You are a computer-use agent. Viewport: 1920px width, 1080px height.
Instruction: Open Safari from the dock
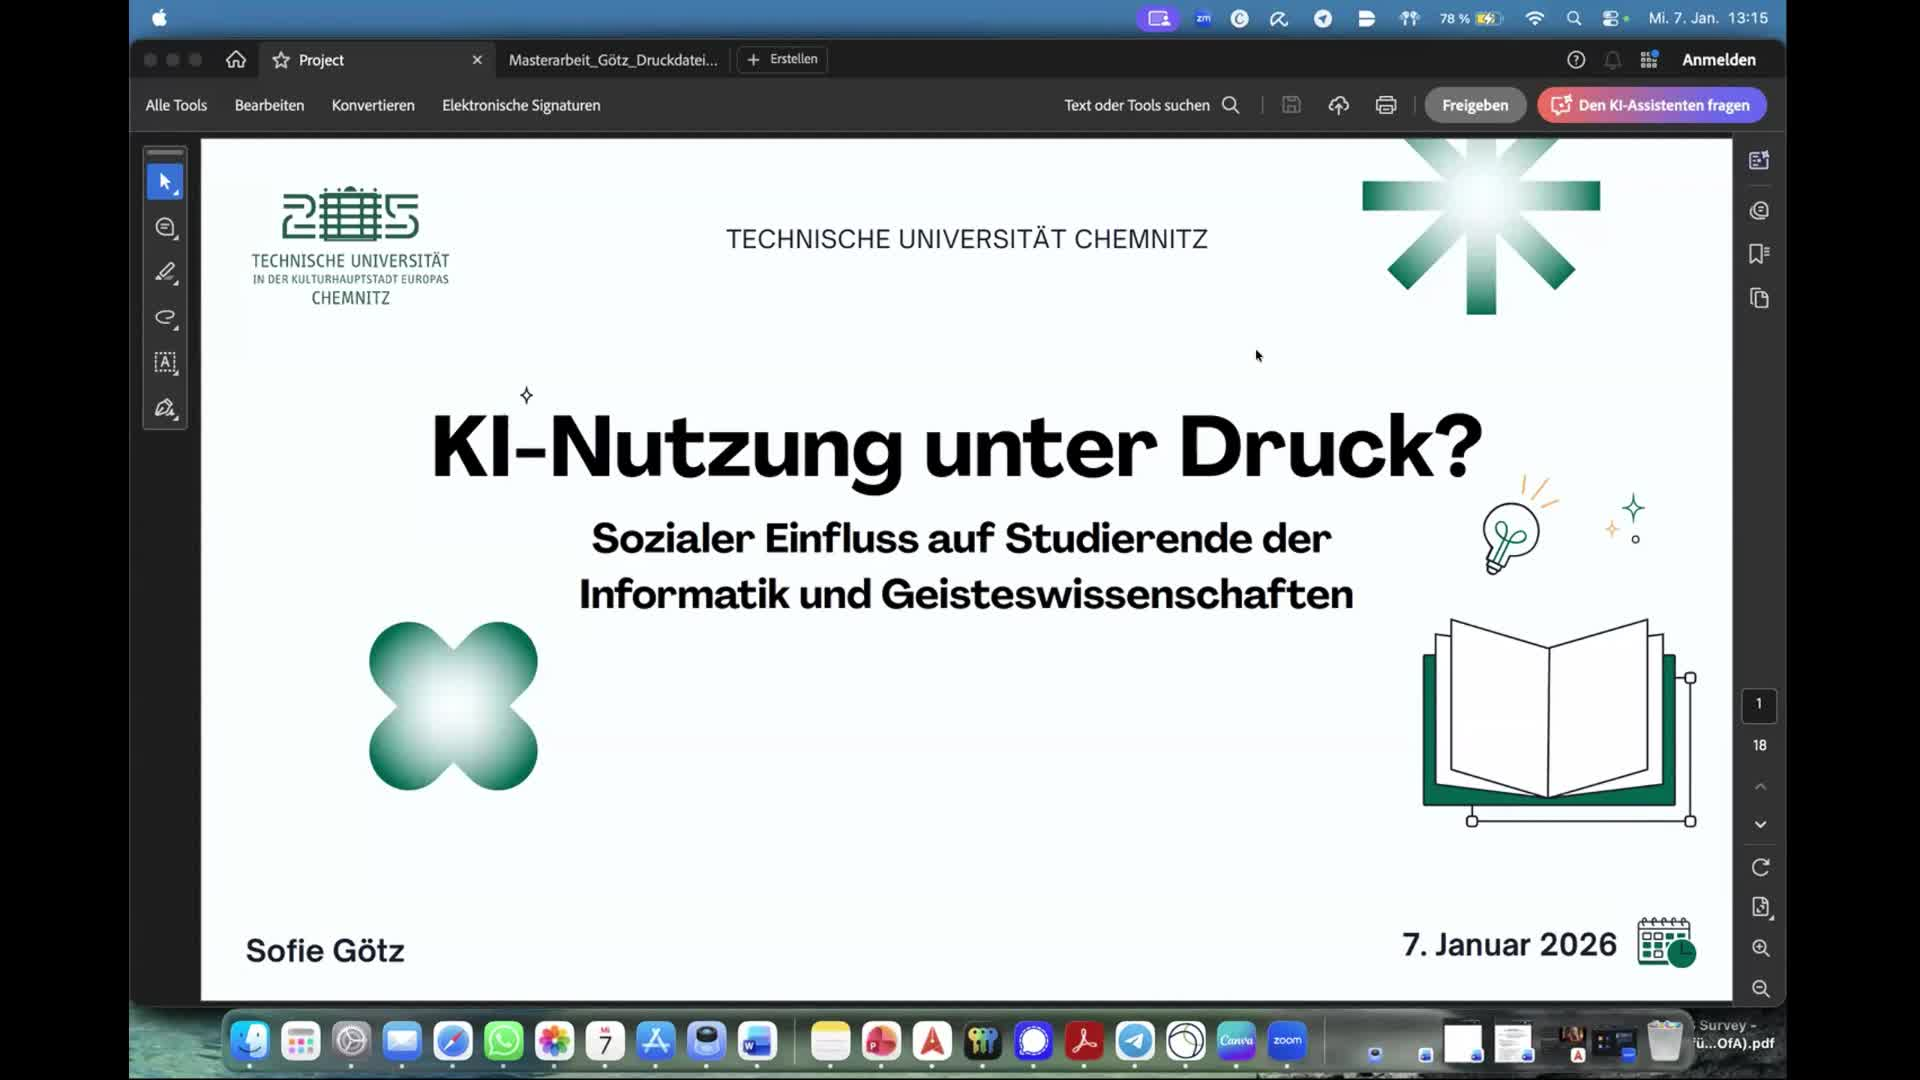tap(453, 1042)
